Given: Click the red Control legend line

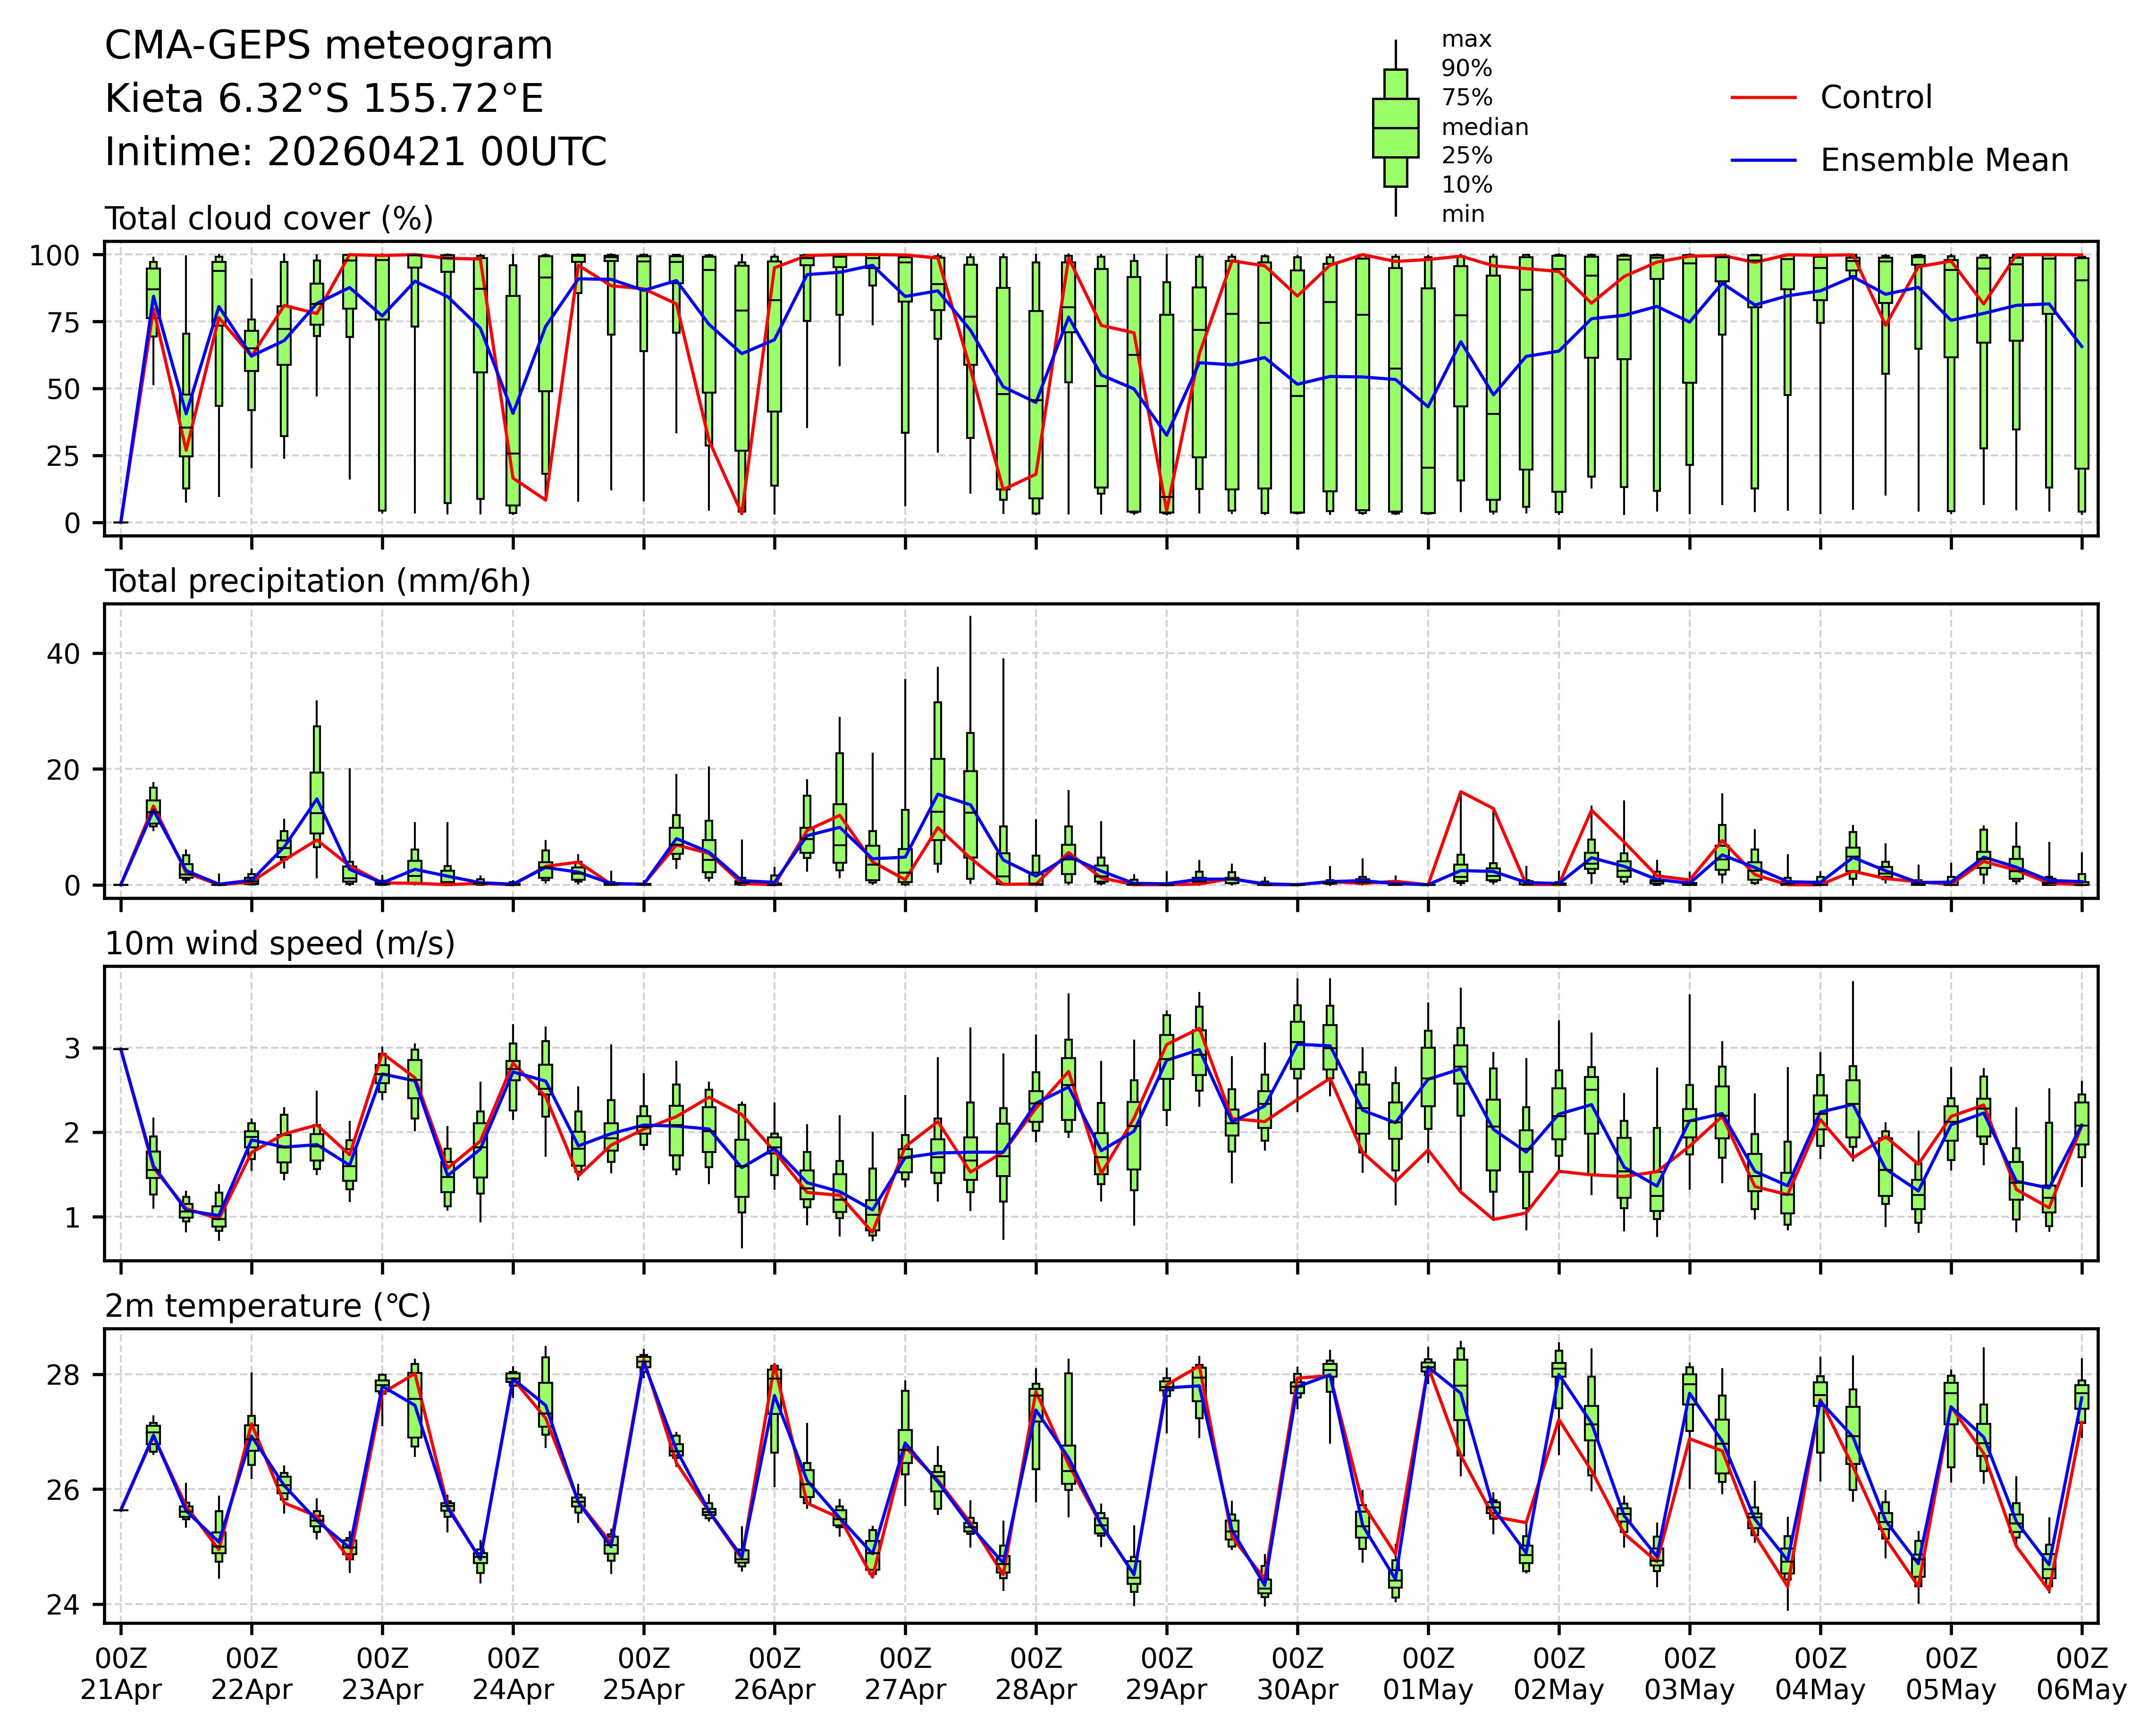Looking at the screenshot, I should pyautogui.click(x=1764, y=98).
